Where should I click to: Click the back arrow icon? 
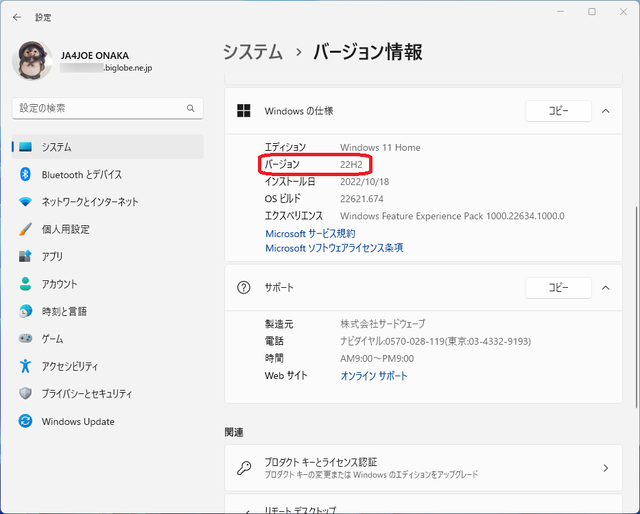pyautogui.click(x=17, y=17)
